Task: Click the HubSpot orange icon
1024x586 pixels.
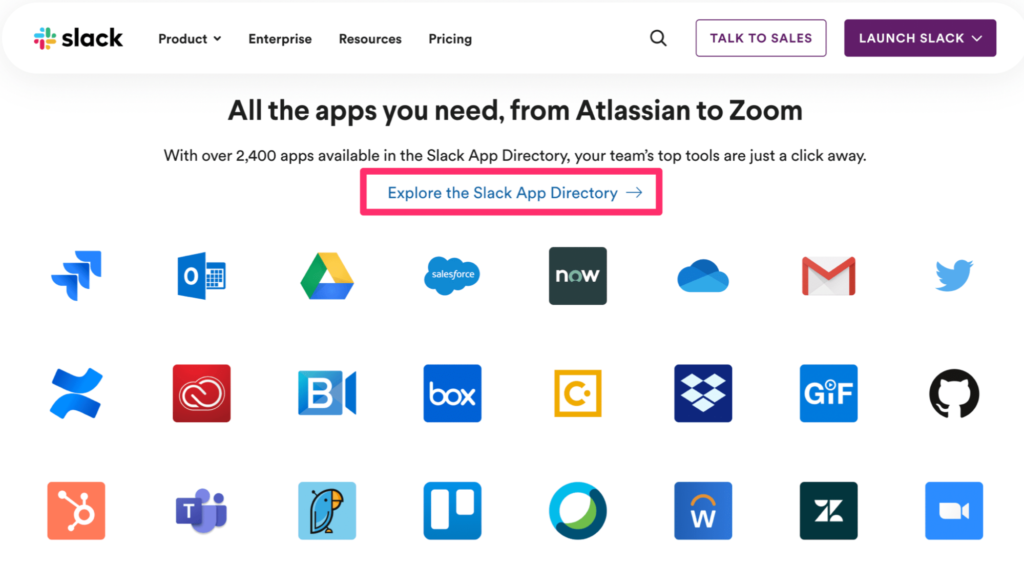Action: click(76, 511)
